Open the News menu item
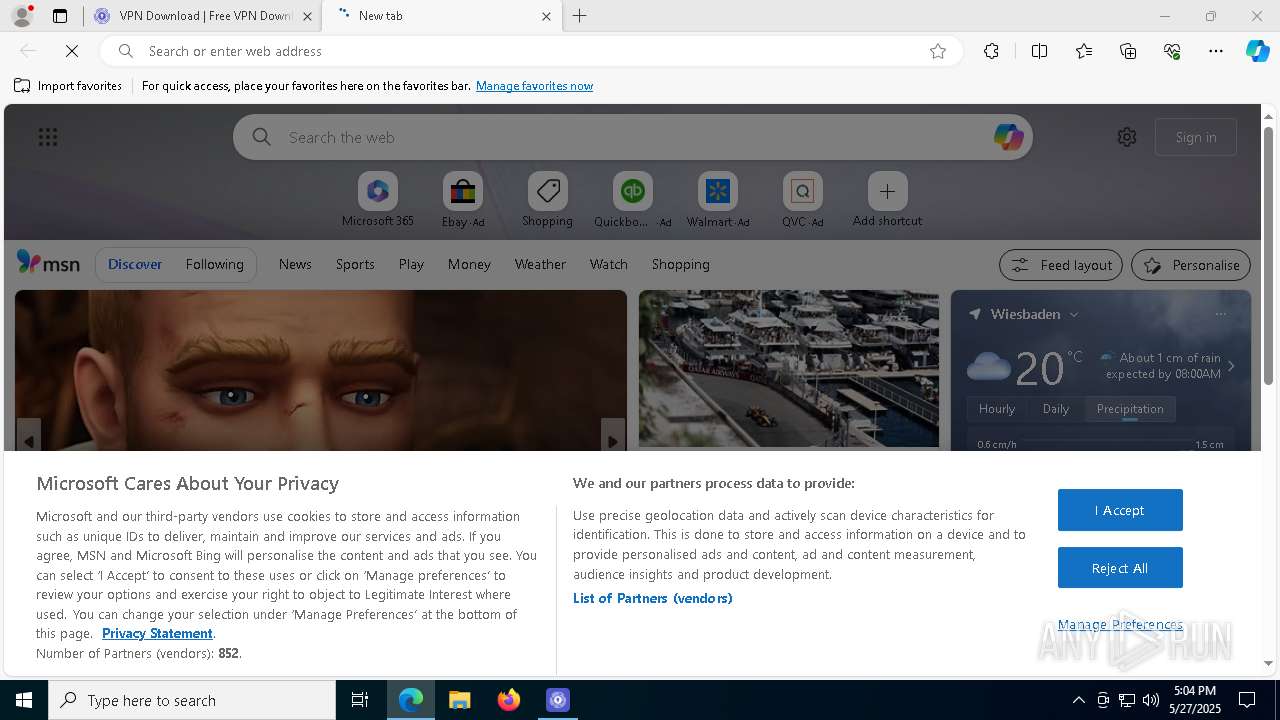This screenshot has width=1280, height=720. (295, 264)
